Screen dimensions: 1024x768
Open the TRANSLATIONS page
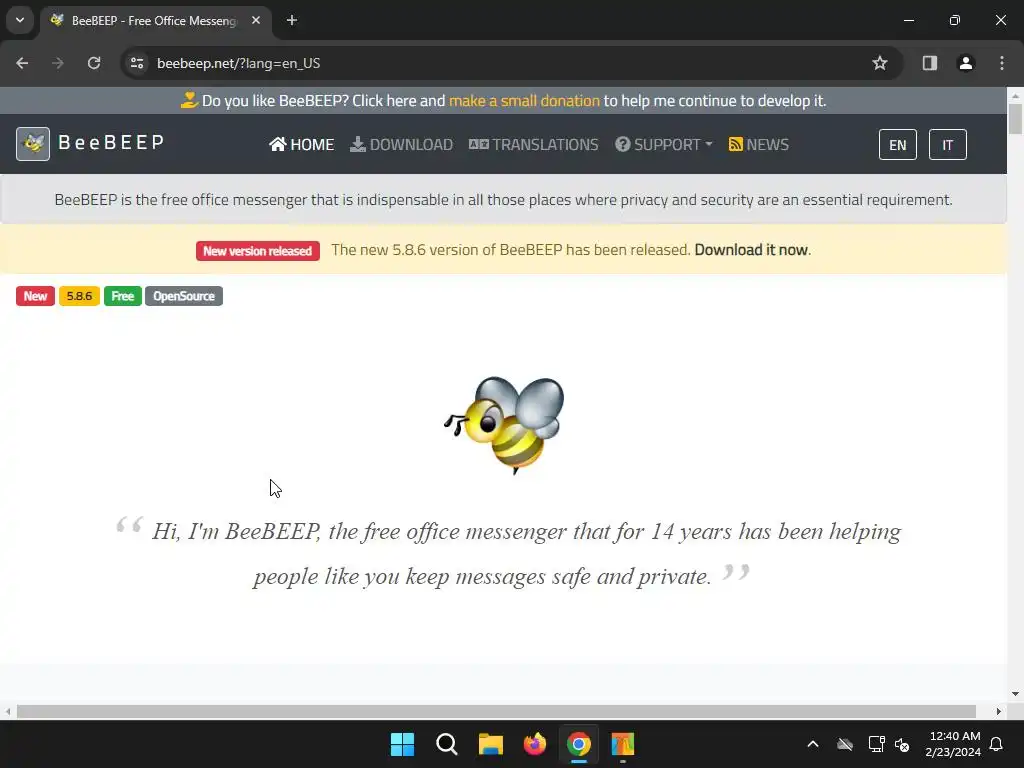click(x=534, y=144)
